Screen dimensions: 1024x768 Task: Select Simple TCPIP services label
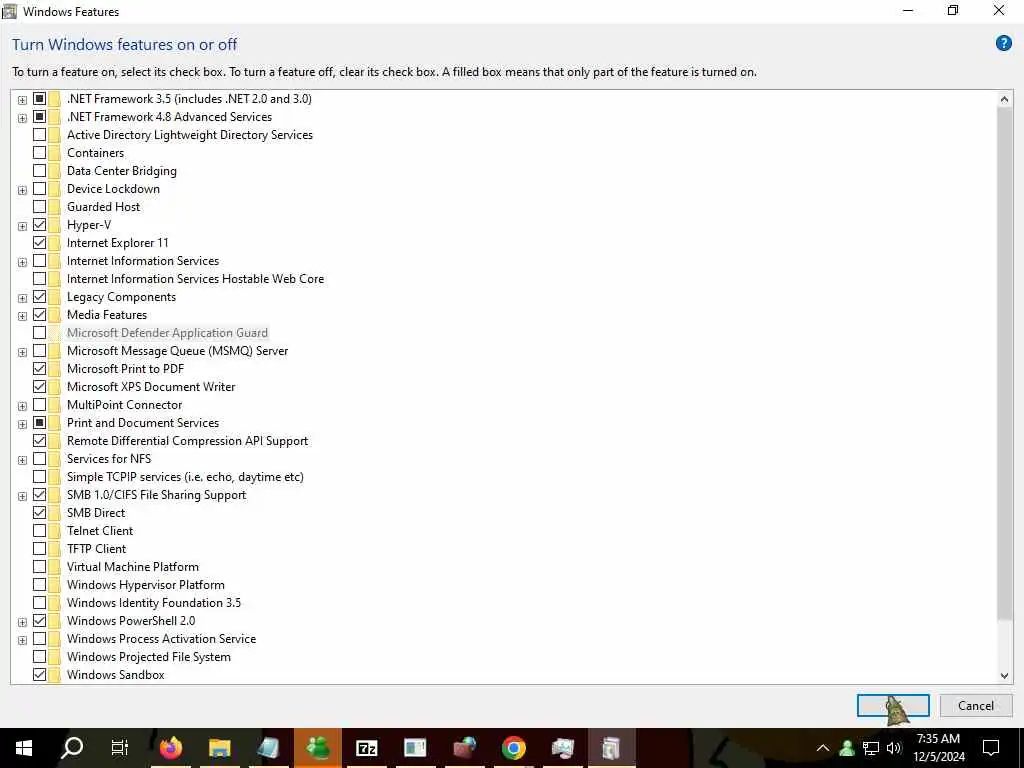pyautogui.click(x=185, y=477)
